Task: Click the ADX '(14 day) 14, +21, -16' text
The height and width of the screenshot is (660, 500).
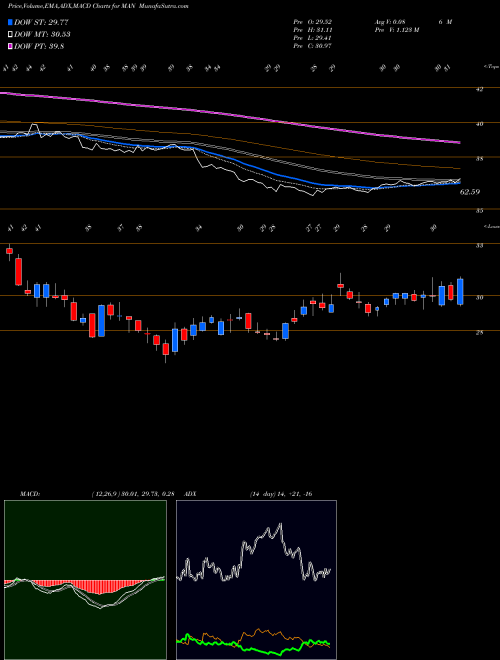Action: (x=281, y=494)
